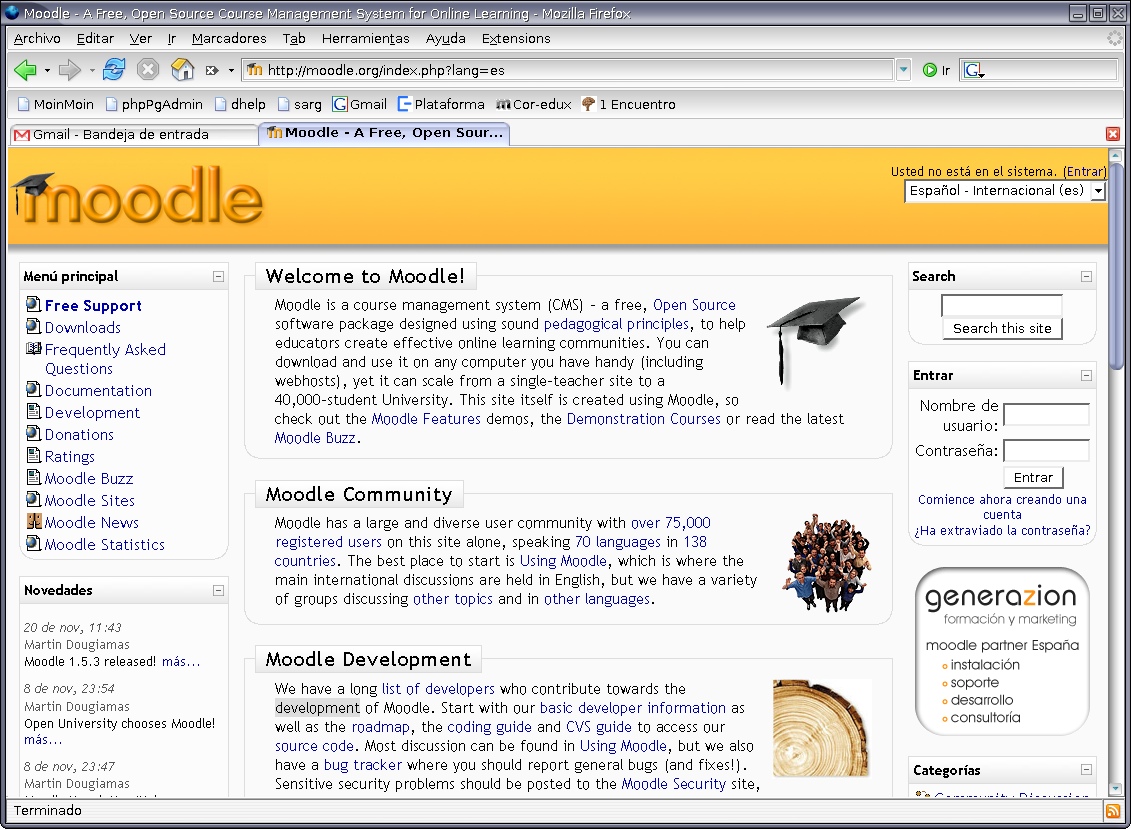
Task: Click the Google search engine icon
Action: (973, 70)
